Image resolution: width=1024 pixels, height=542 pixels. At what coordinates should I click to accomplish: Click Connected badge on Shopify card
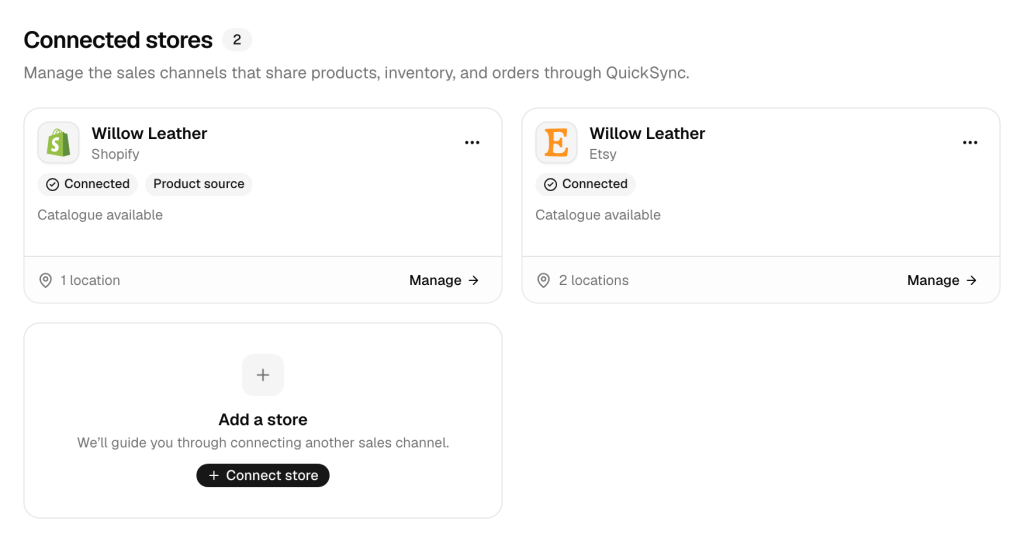(88, 184)
